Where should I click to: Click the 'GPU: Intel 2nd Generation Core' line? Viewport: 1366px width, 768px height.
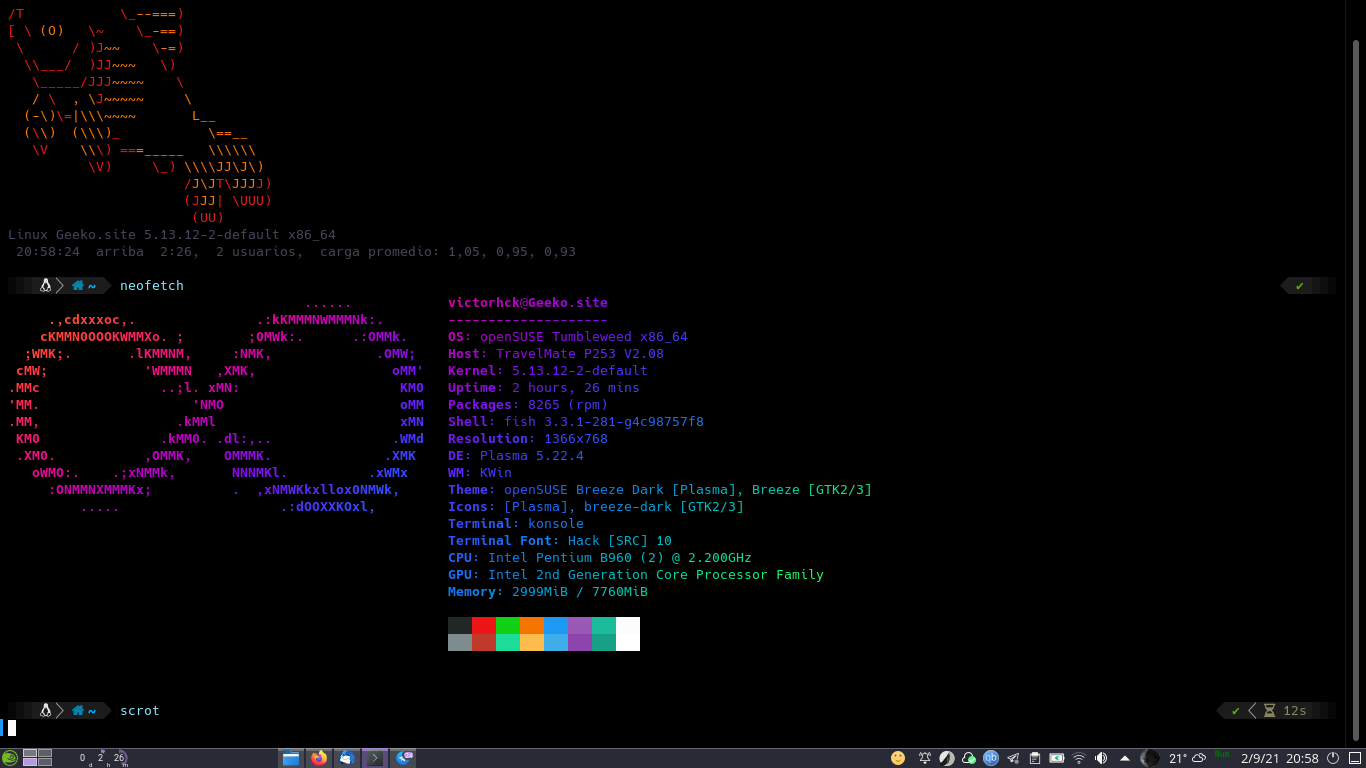pyautogui.click(x=636, y=575)
